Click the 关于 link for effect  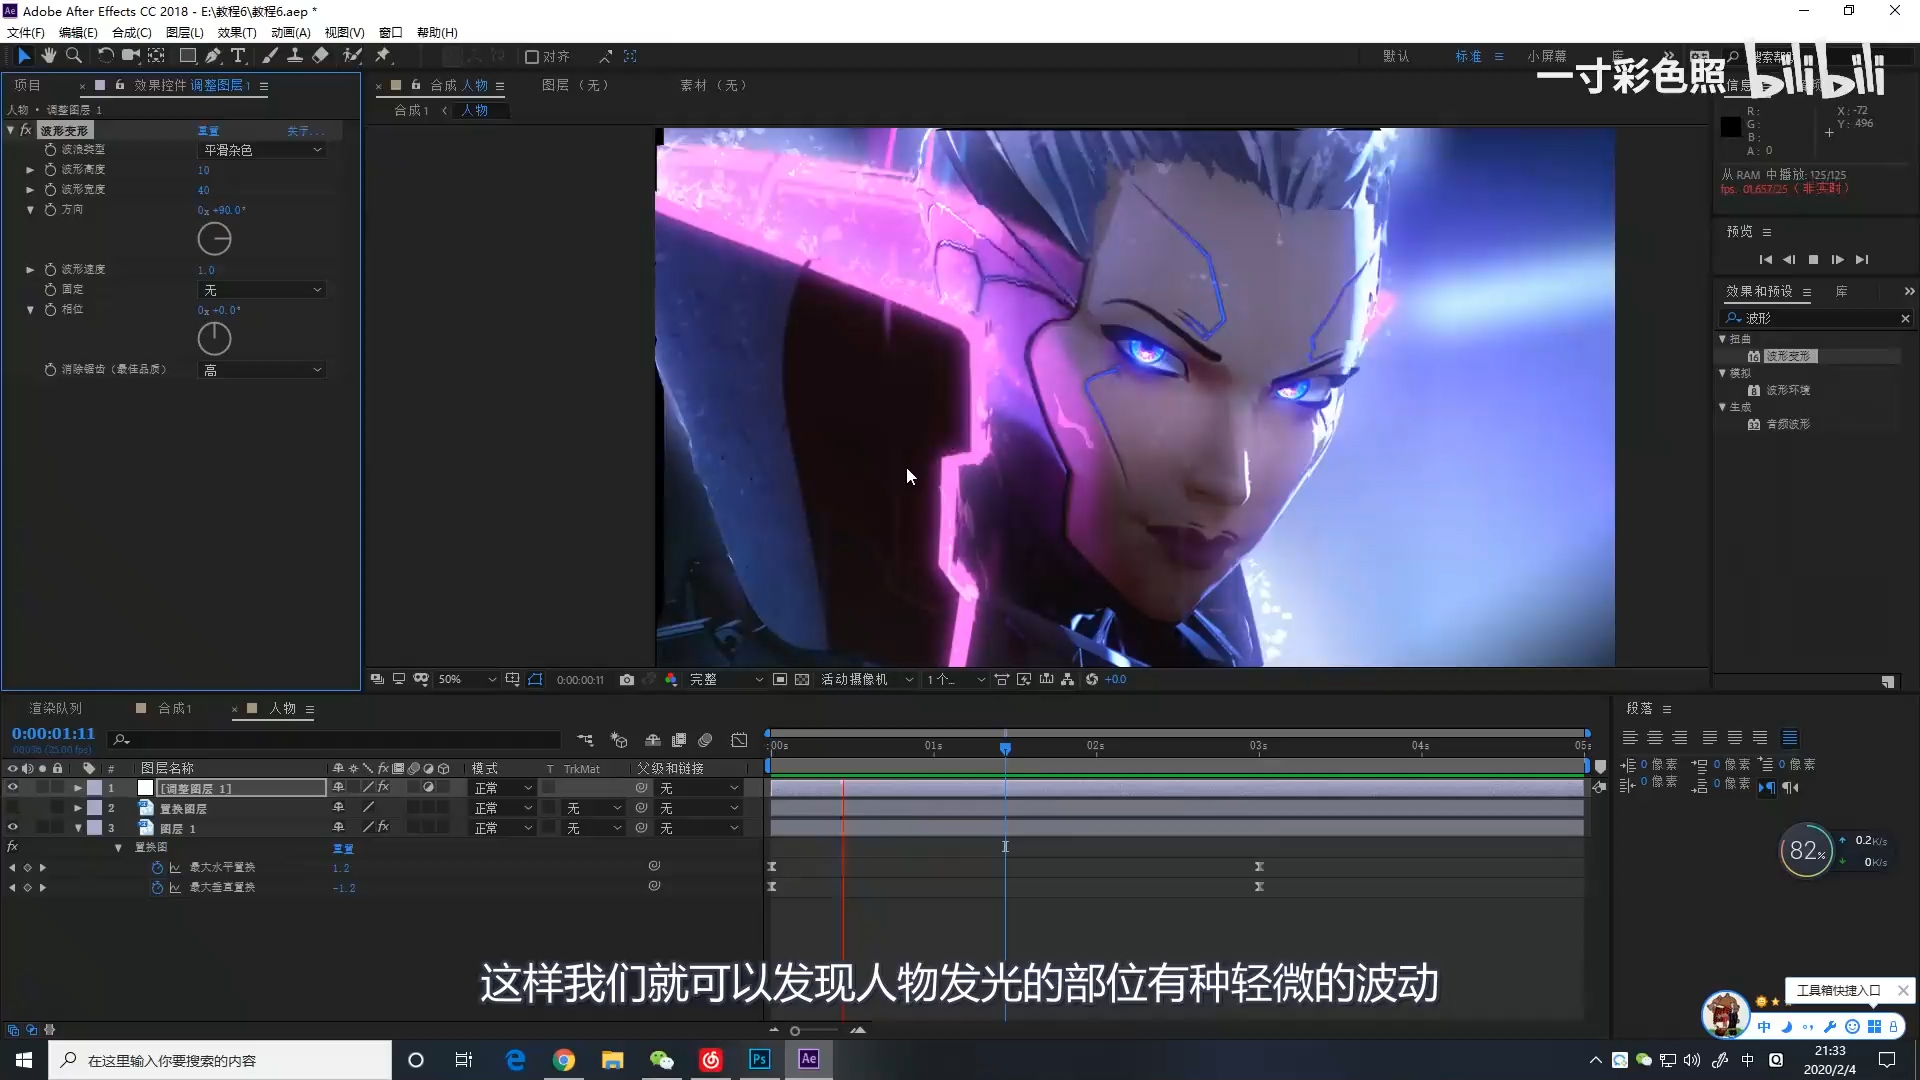(x=305, y=131)
